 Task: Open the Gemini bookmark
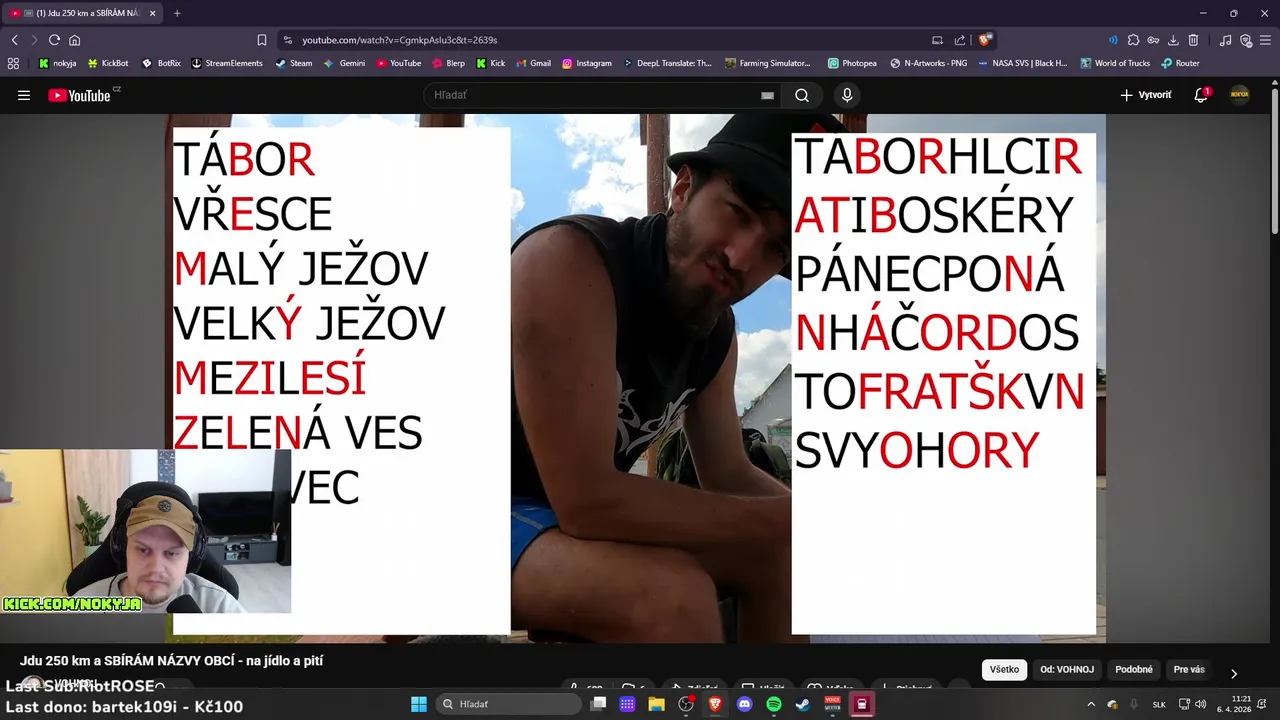click(344, 63)
